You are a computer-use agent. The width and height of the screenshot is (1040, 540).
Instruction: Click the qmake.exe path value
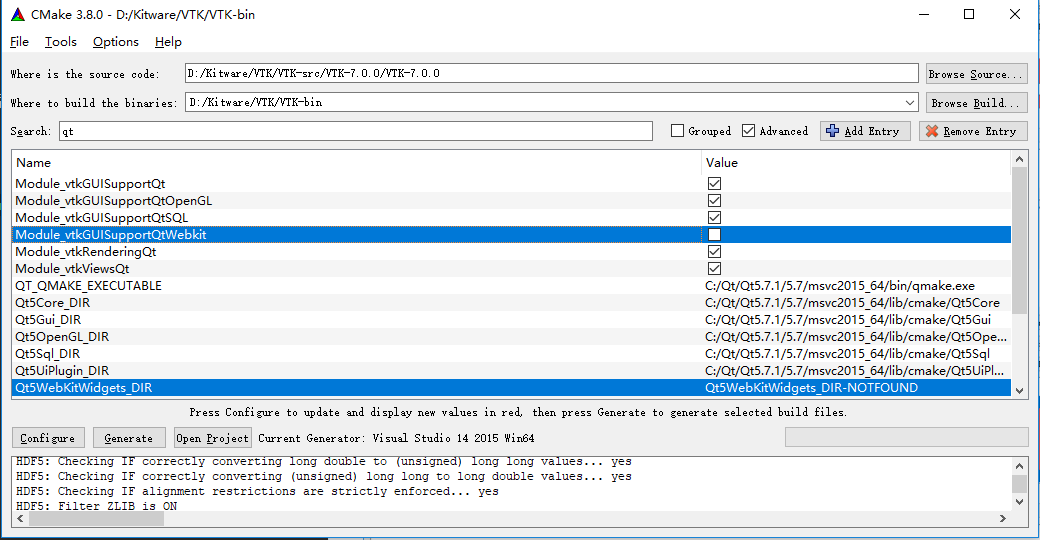(x=840, y=286)
